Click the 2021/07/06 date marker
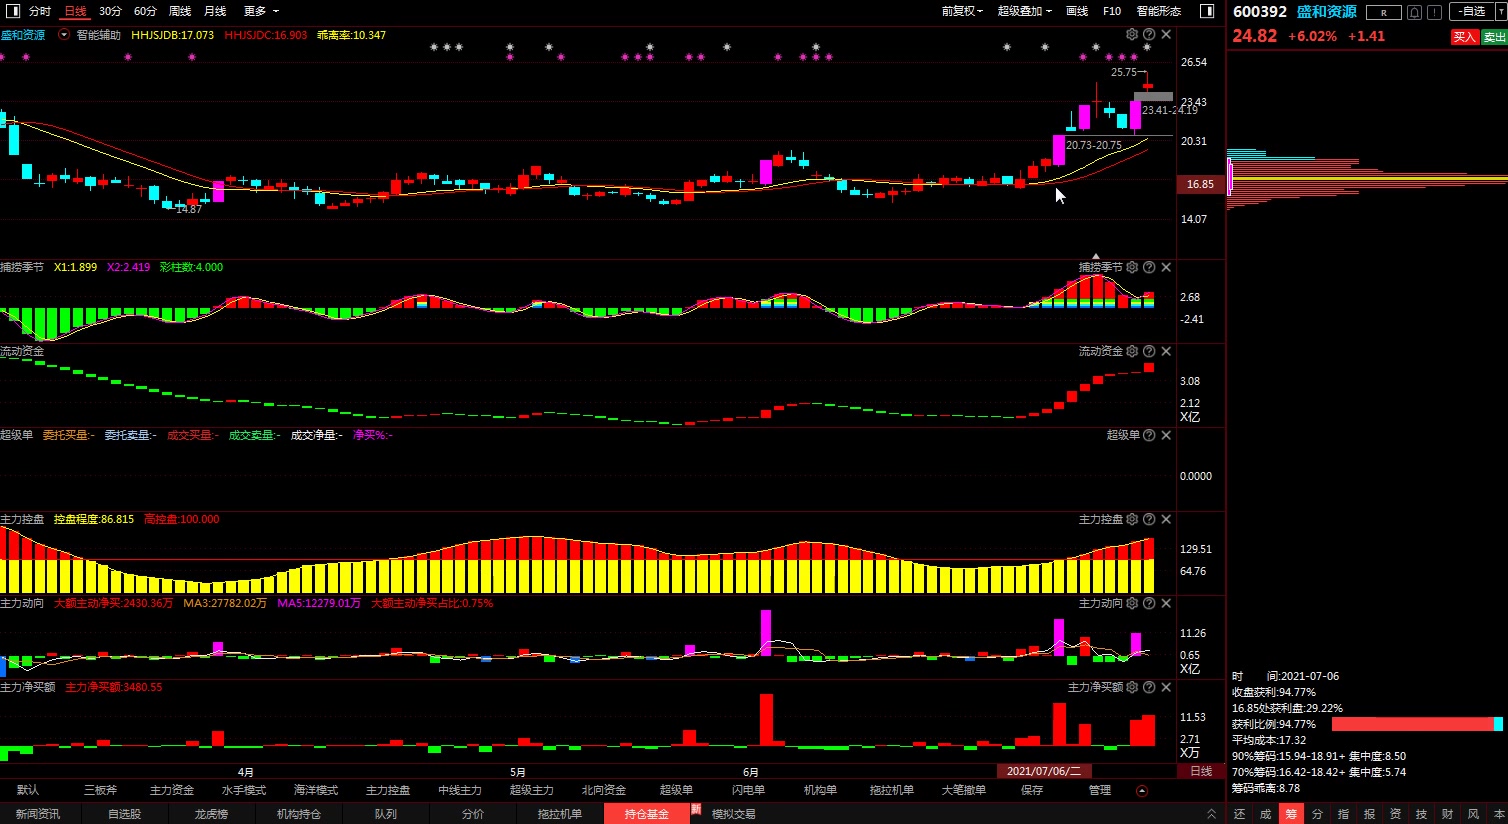 pyautogui.click(x=1044, y=771)
